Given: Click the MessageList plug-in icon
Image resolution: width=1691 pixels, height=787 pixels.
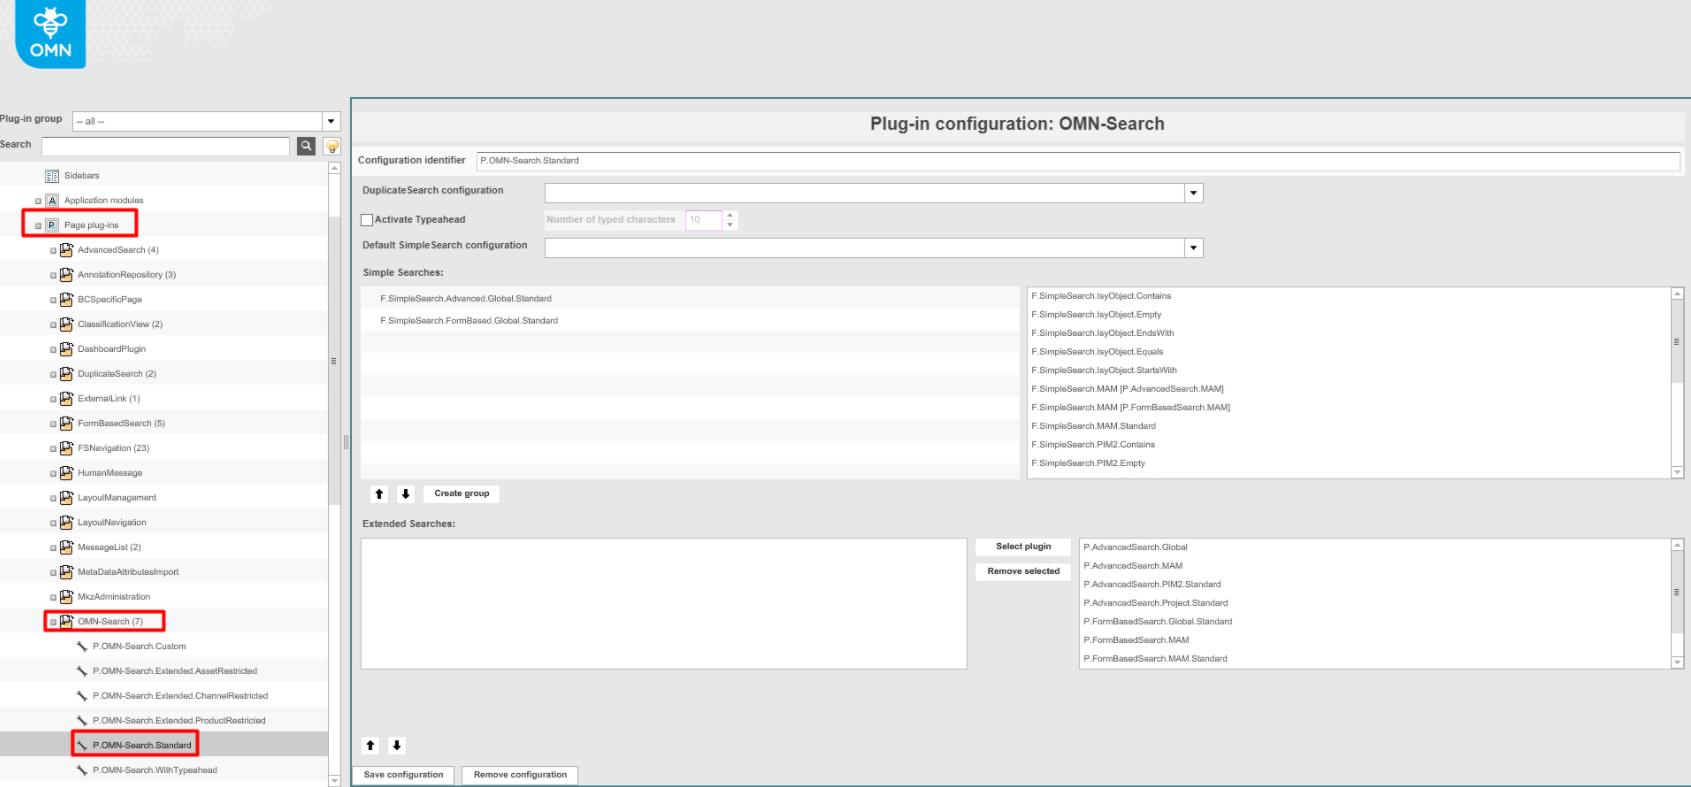Looking at the screenshot, I should point(66,547).
